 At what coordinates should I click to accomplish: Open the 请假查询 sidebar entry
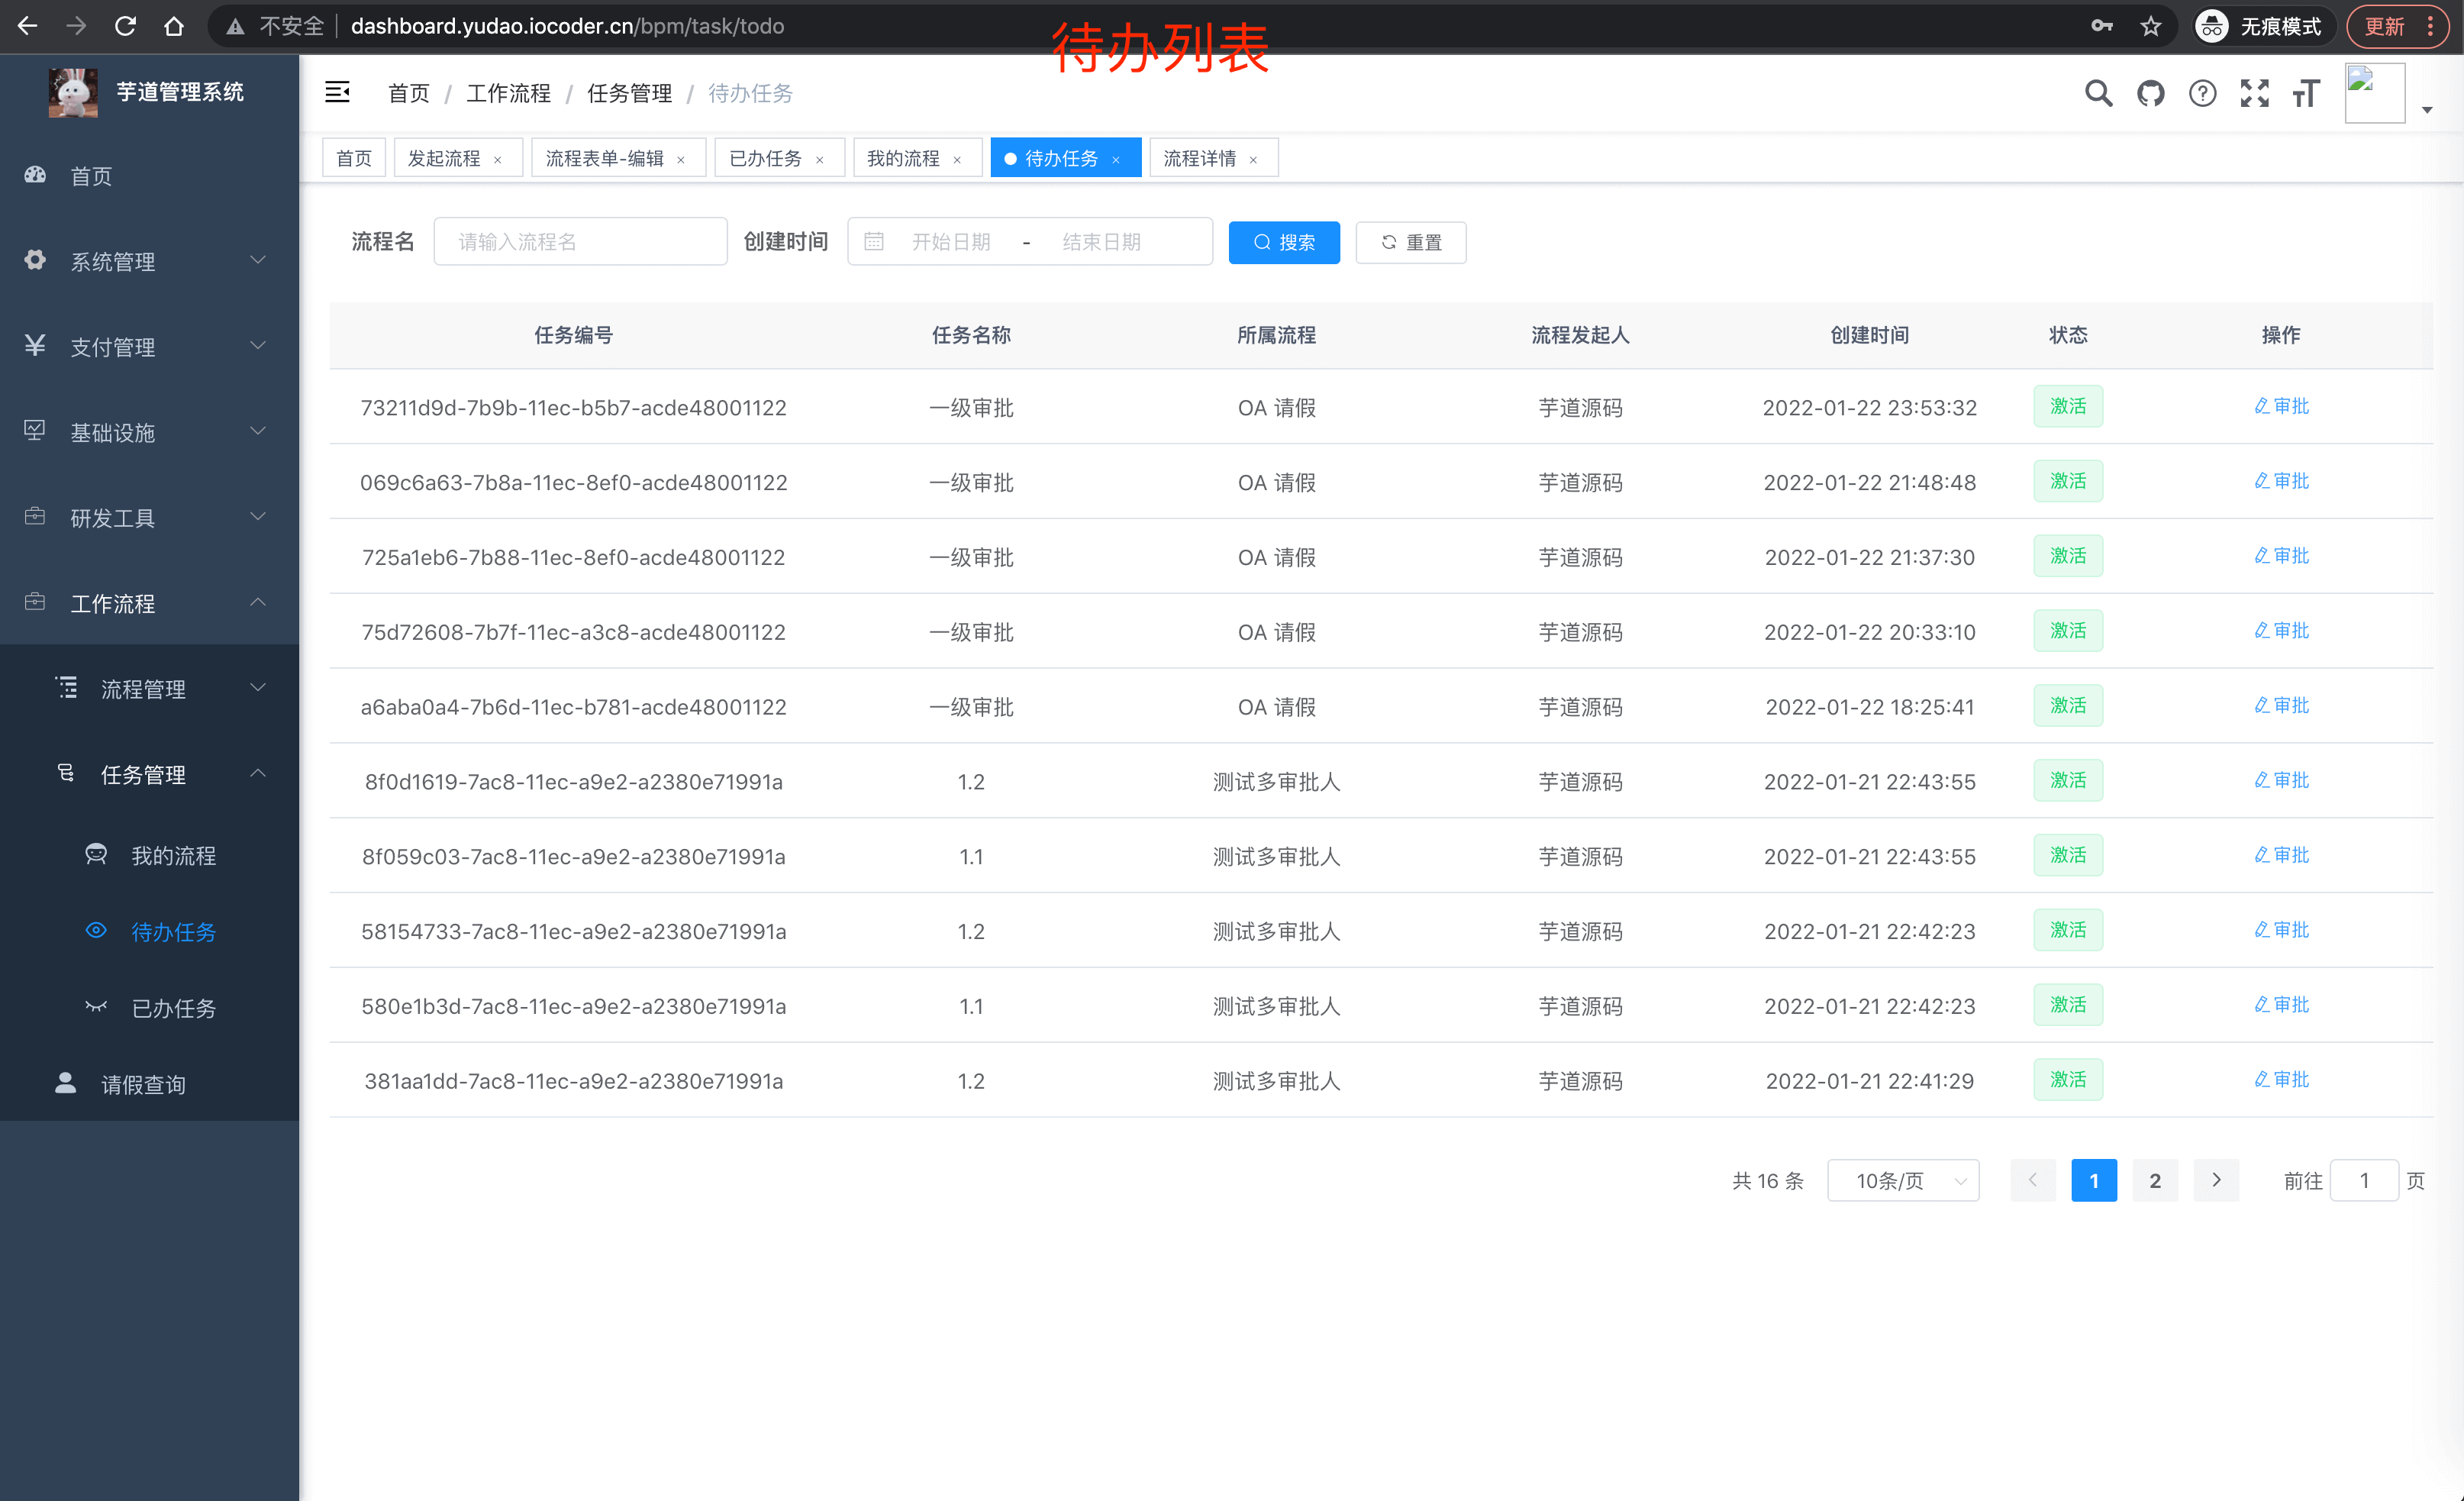(x=143, y=1084)
